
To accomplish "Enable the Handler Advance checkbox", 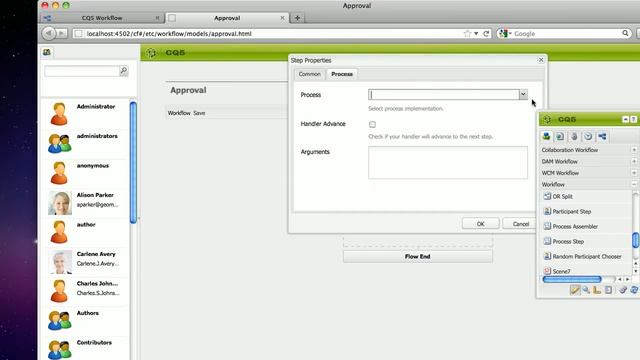I will [x=372, y=124].
